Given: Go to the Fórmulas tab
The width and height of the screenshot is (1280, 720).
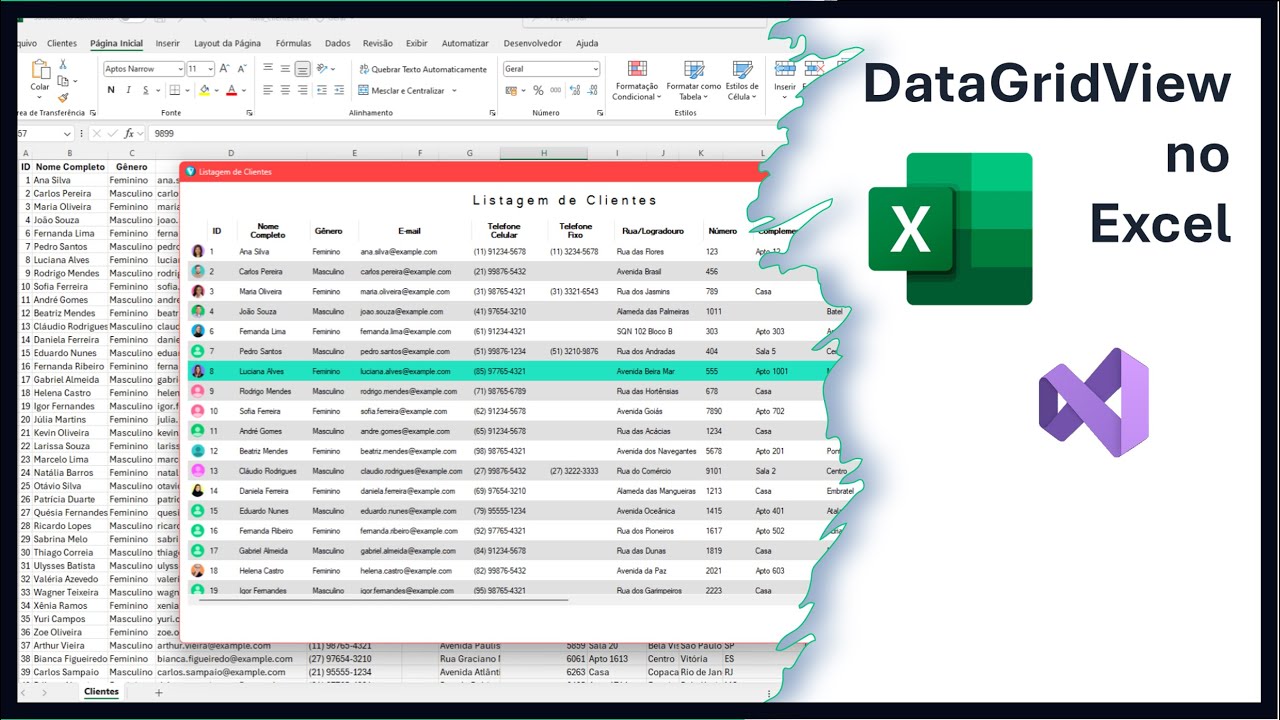Looking at the screenshot, I should [x=293, y=43].
